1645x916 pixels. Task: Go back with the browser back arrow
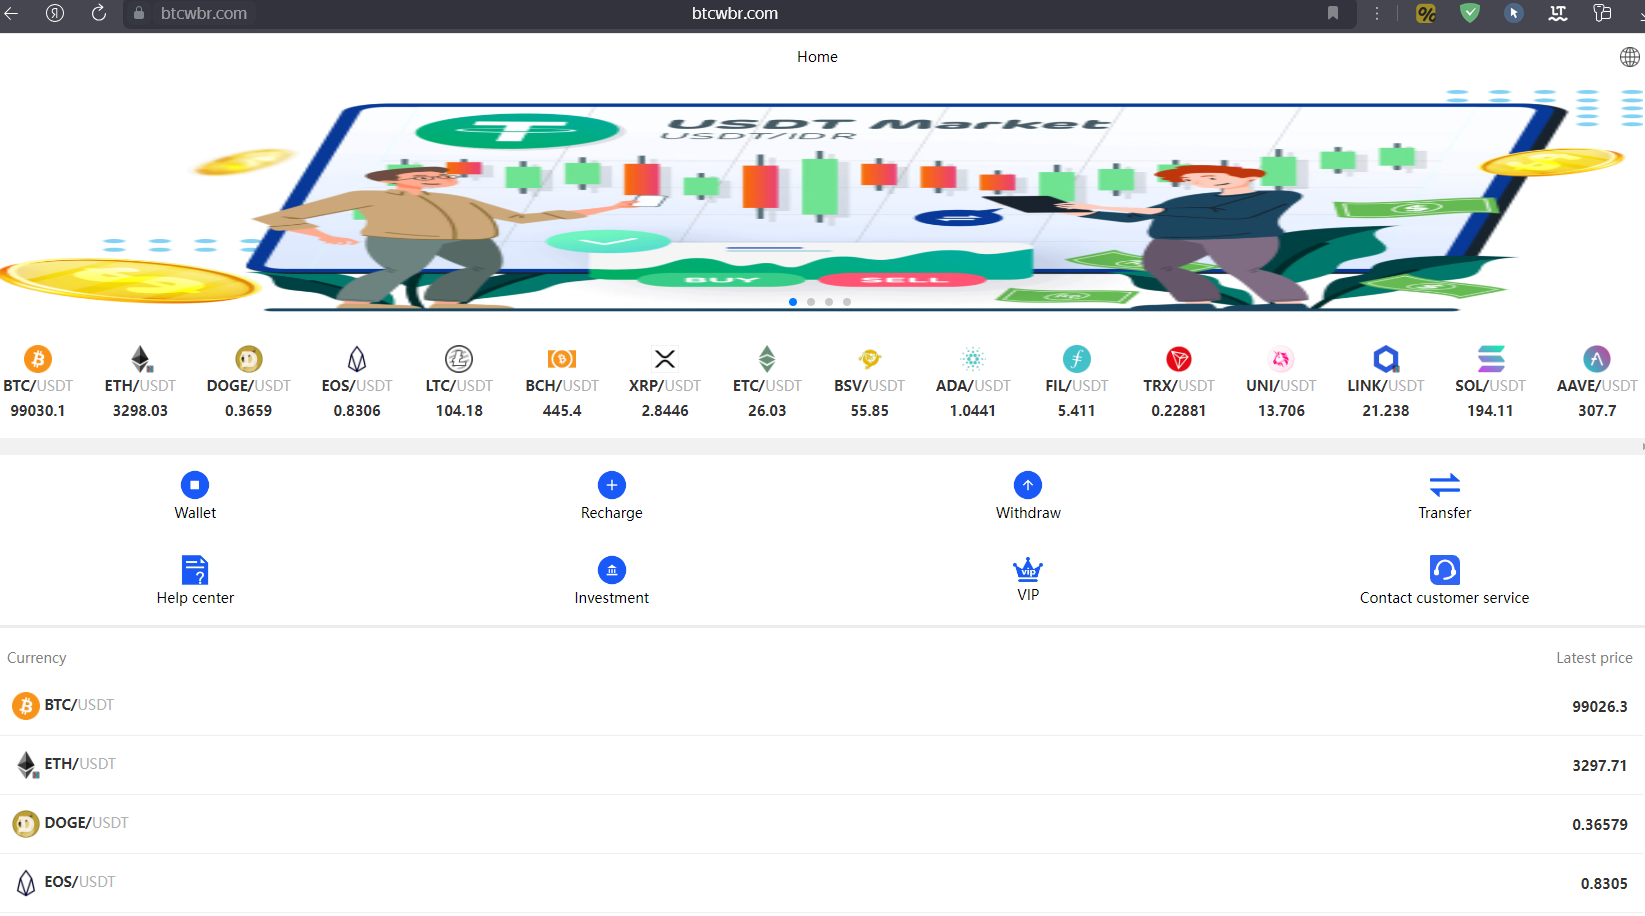[x=12, y=13]
